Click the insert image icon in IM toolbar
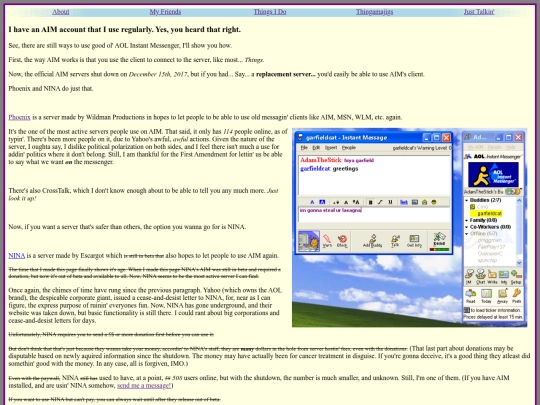The image size is (540, 405). [415, 202]
